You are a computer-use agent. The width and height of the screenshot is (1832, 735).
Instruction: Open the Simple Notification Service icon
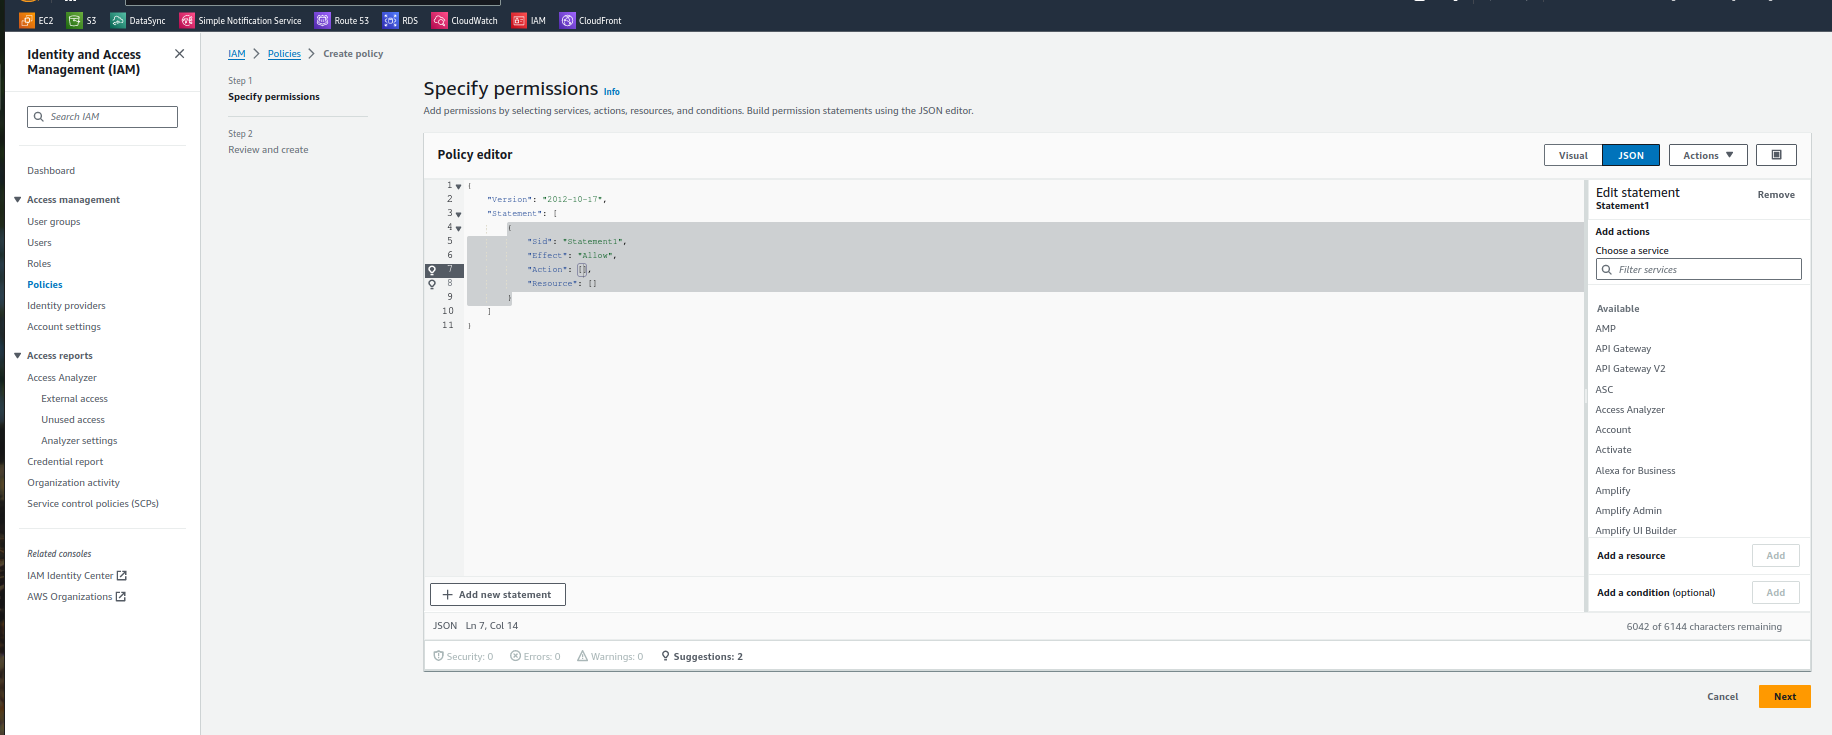pos(187,20)
